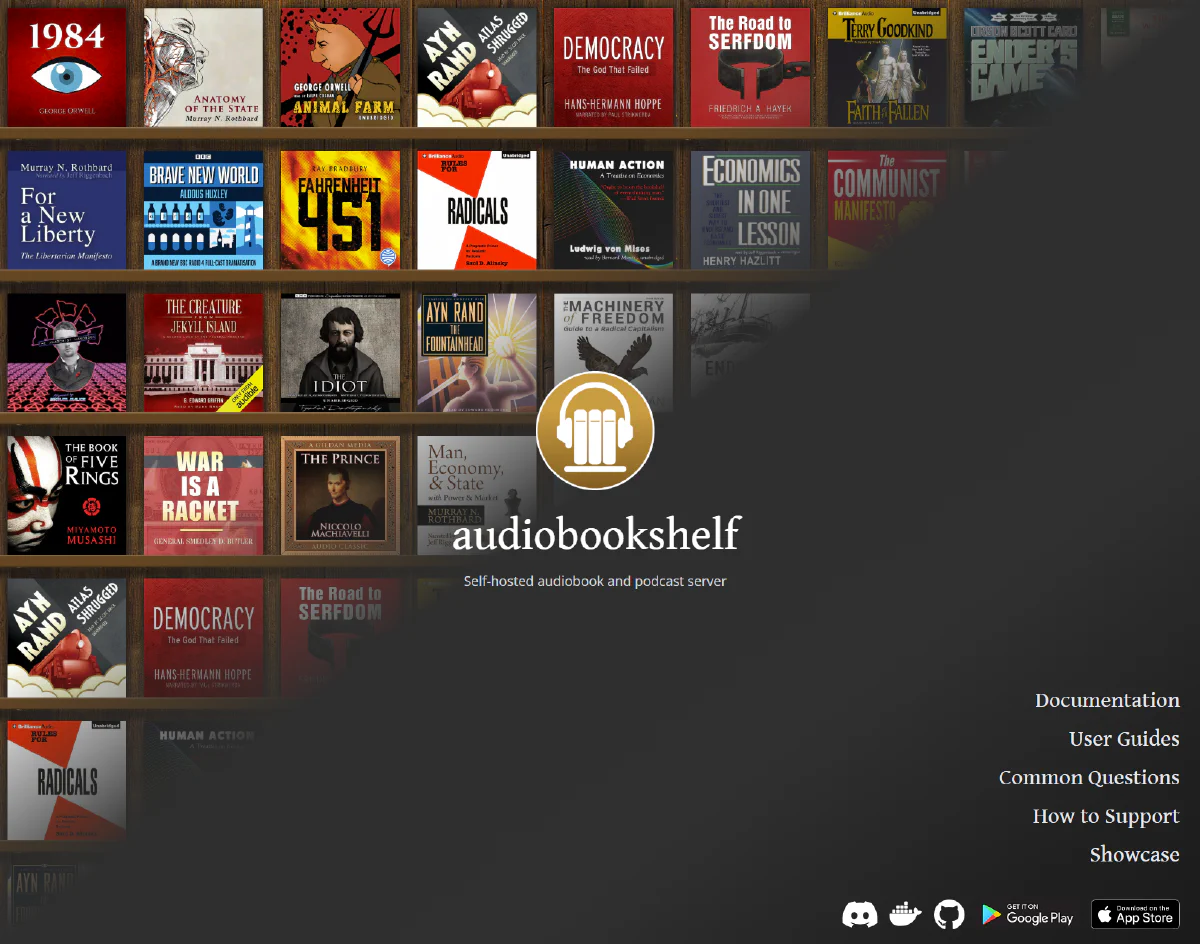Click the Docker icon

[904, 914]
